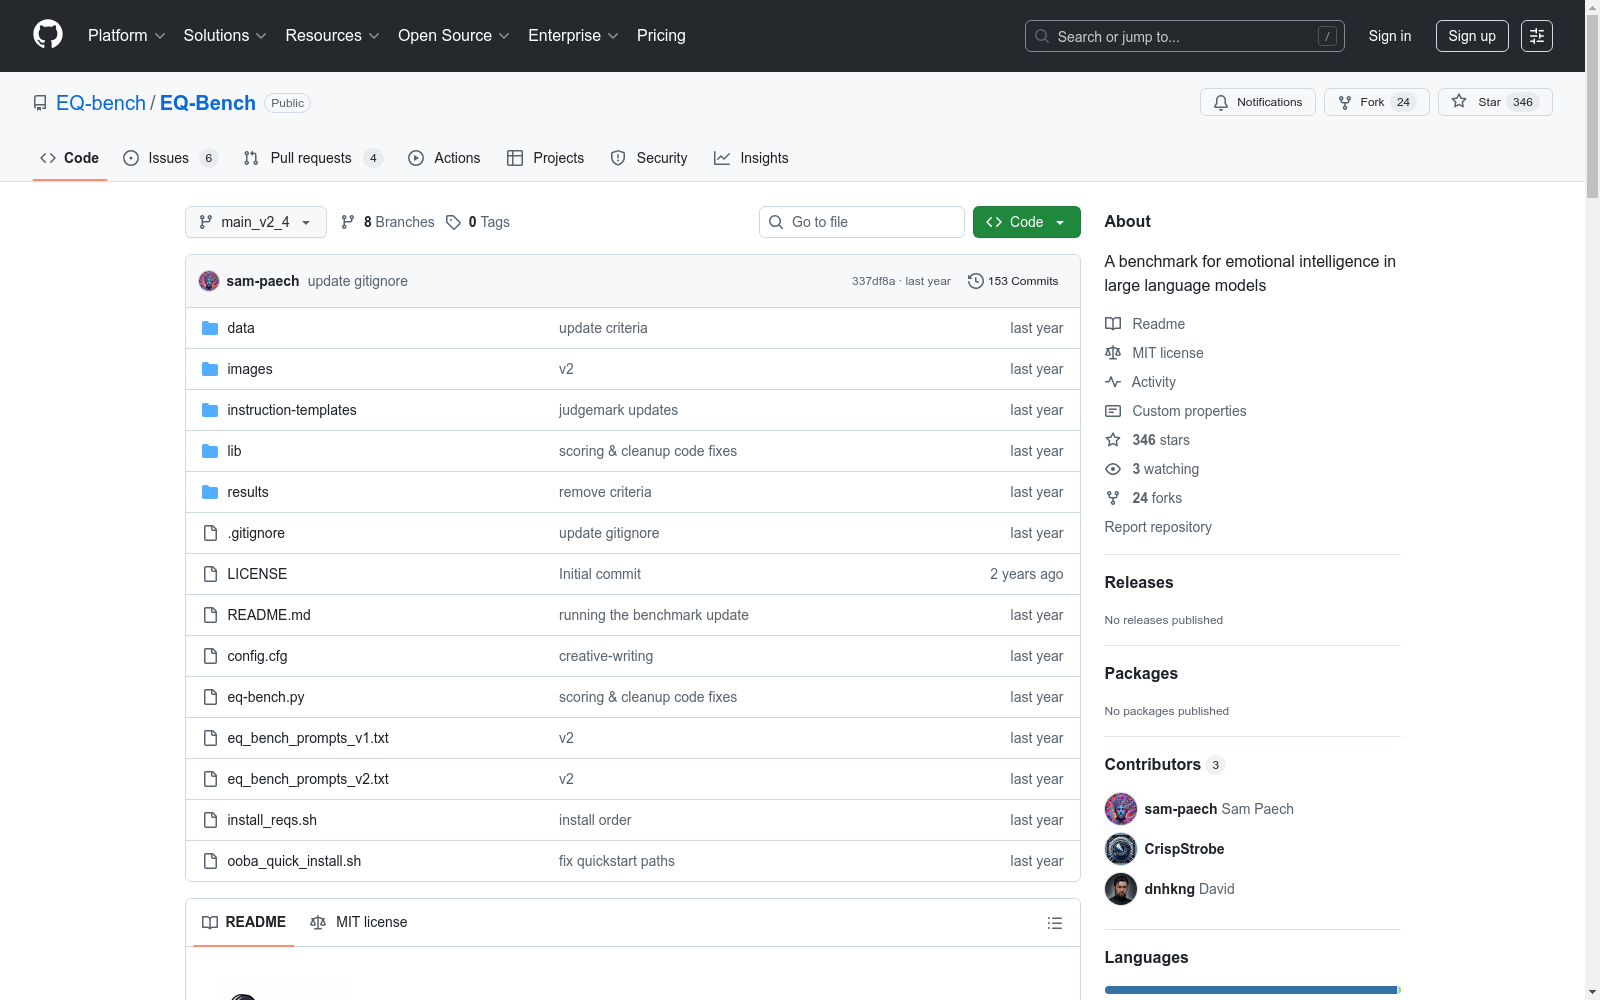This screenshot has width=1600, height=1000.
Task: Click the watching eye icon
Action: coord(1113,469)
